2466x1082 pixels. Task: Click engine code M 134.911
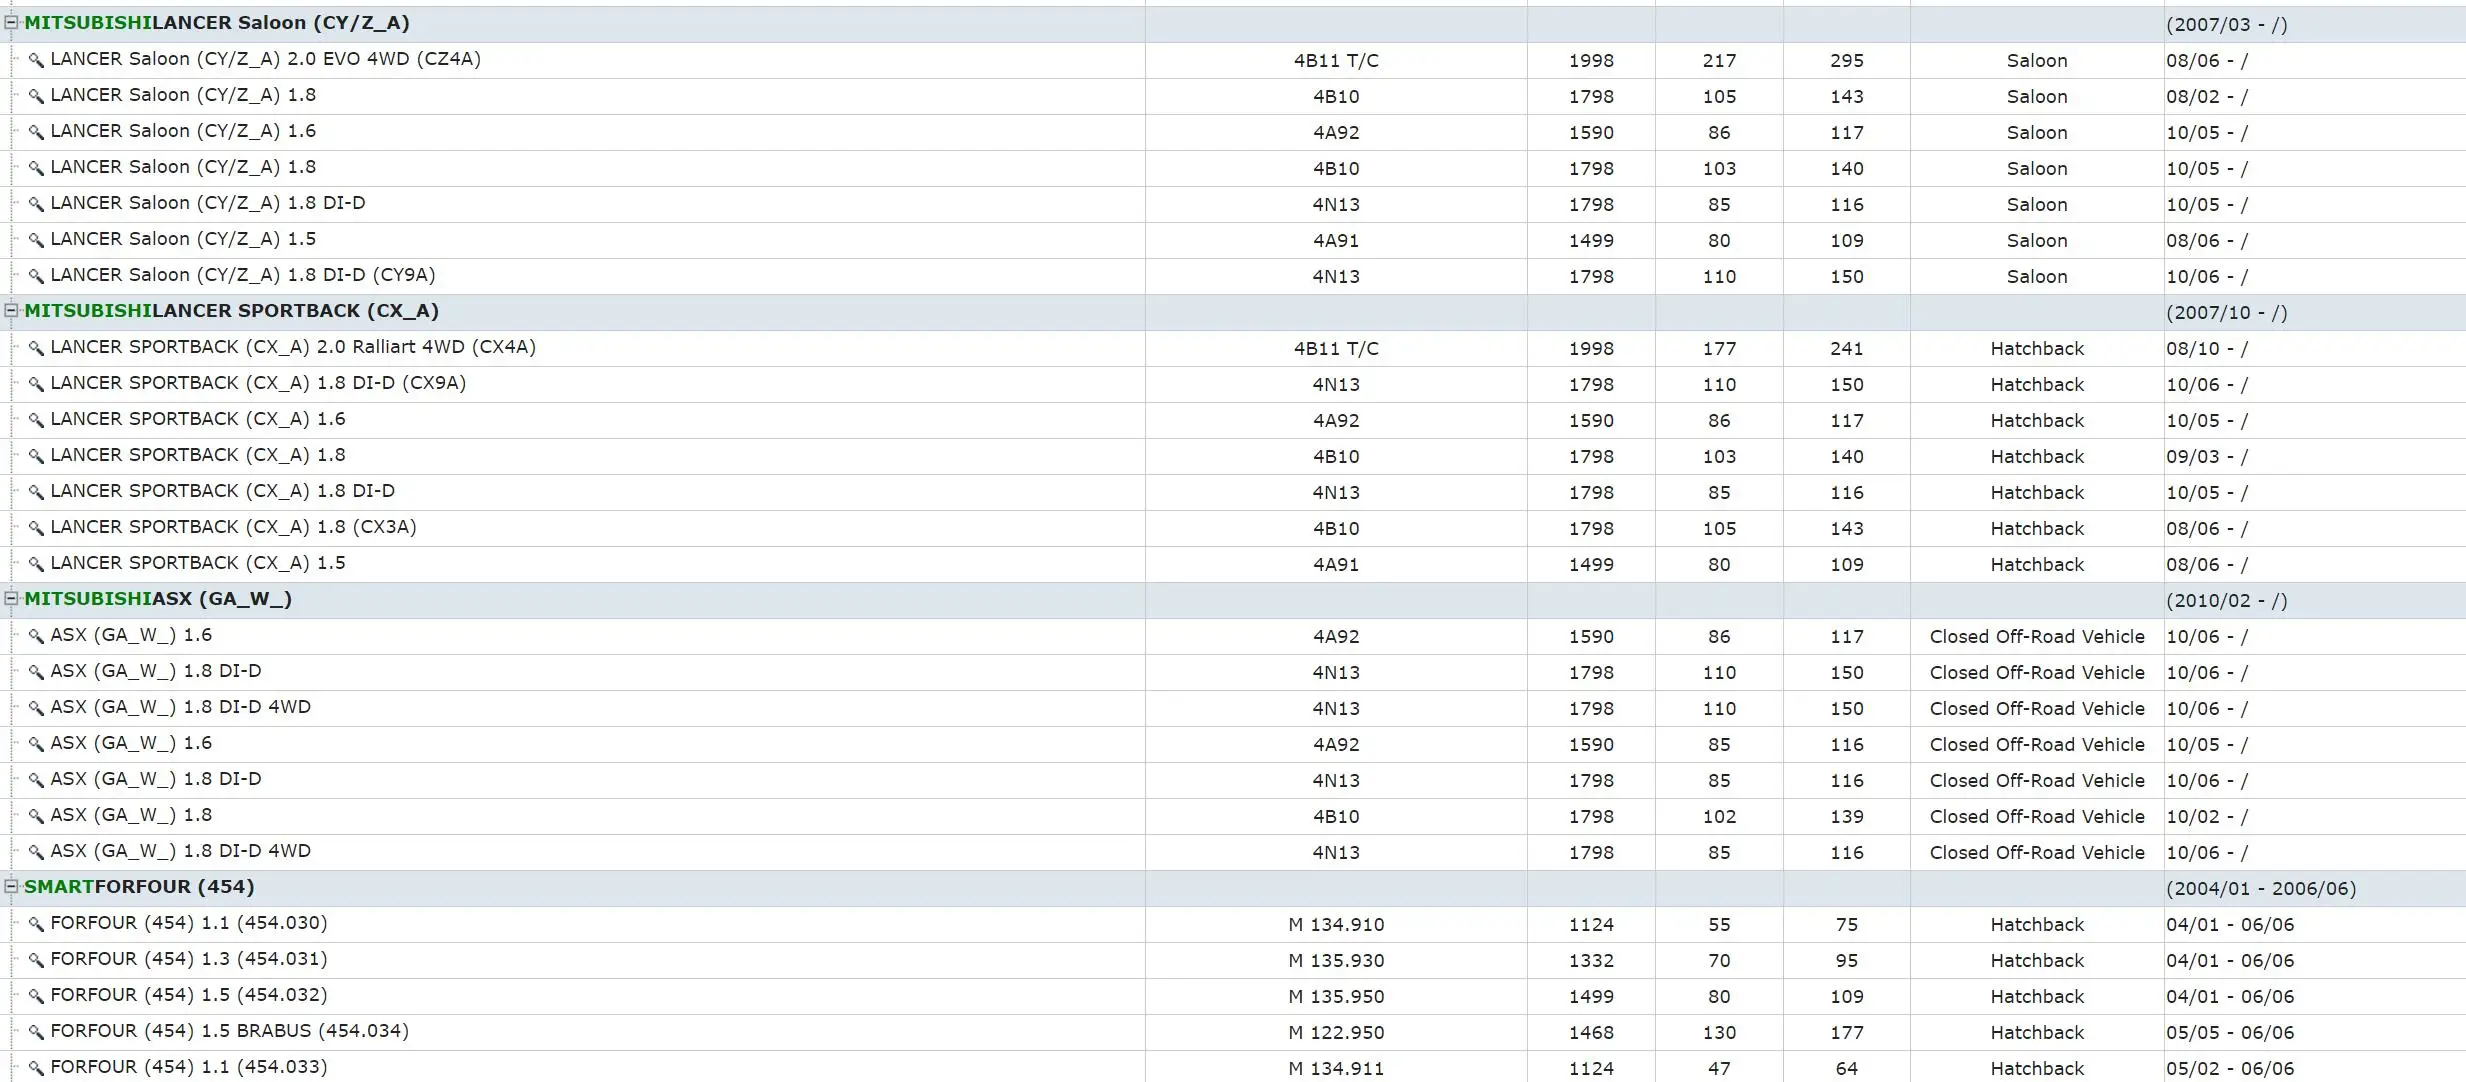tap(1336, 1069)
